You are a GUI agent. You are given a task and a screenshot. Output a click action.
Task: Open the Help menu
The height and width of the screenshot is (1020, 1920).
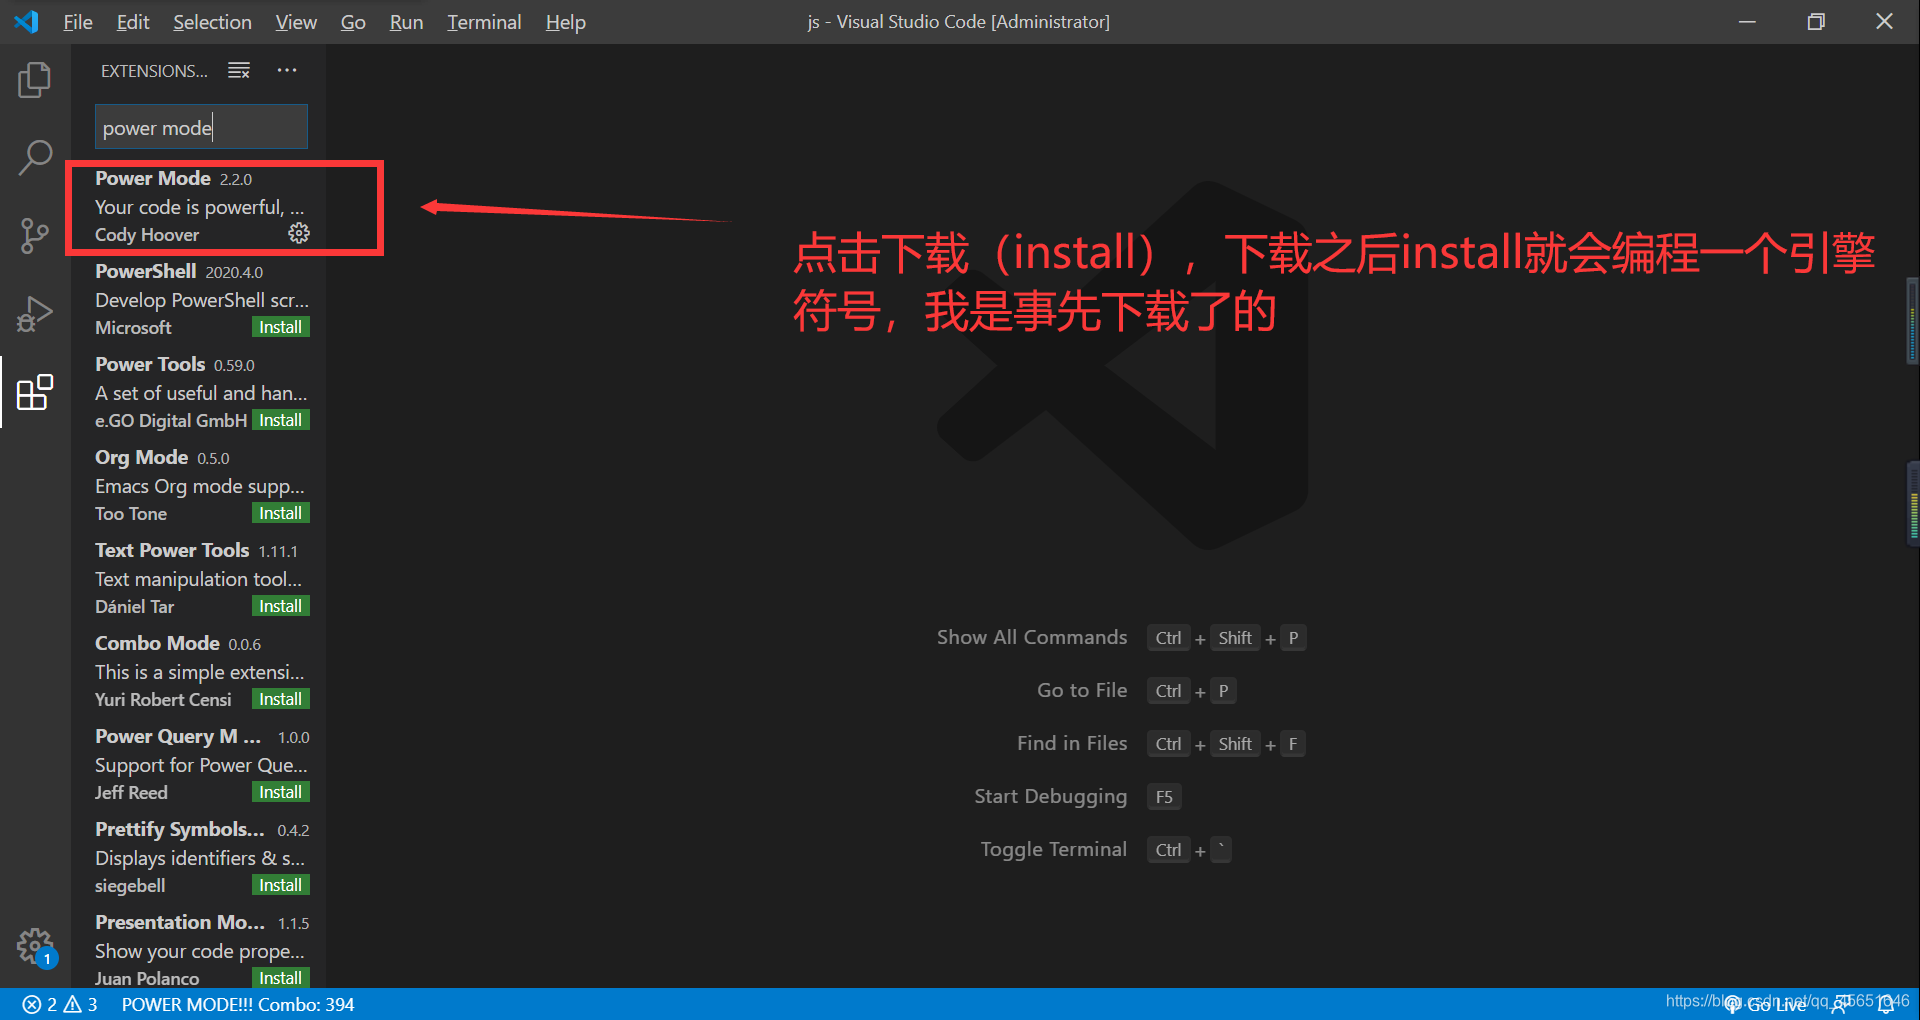(565, 21)
